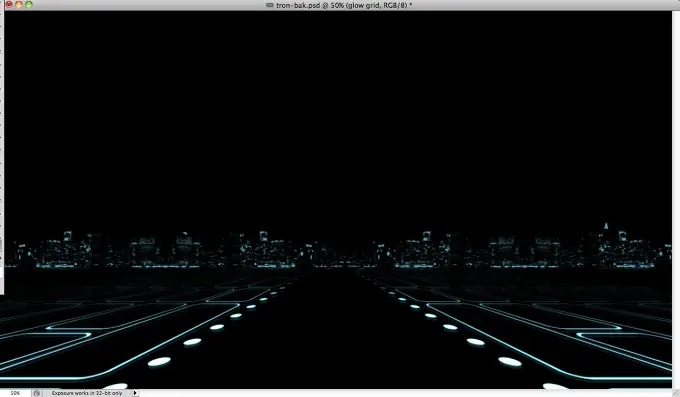Screen dimensions: 680x397
Task: Open the status bar options arrow menu
Action: pos(135,393)
